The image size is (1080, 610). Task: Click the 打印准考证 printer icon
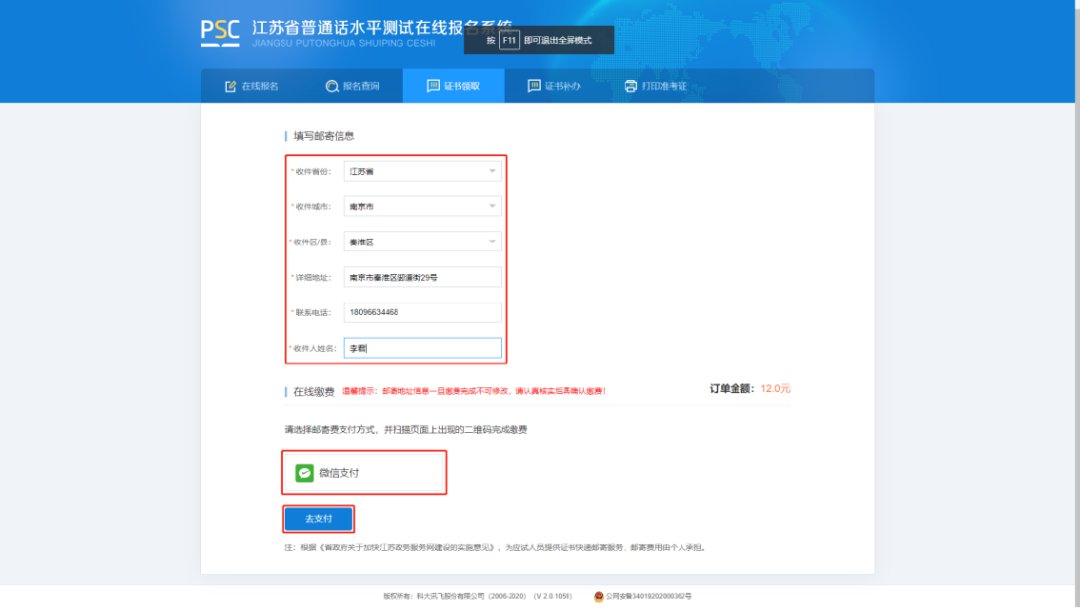pyautogui.click(x=630, y=86)
